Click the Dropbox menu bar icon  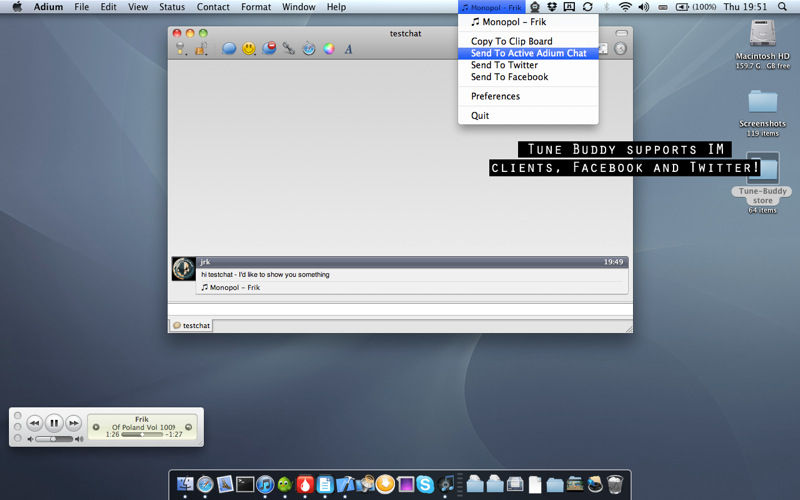[552, 7]
